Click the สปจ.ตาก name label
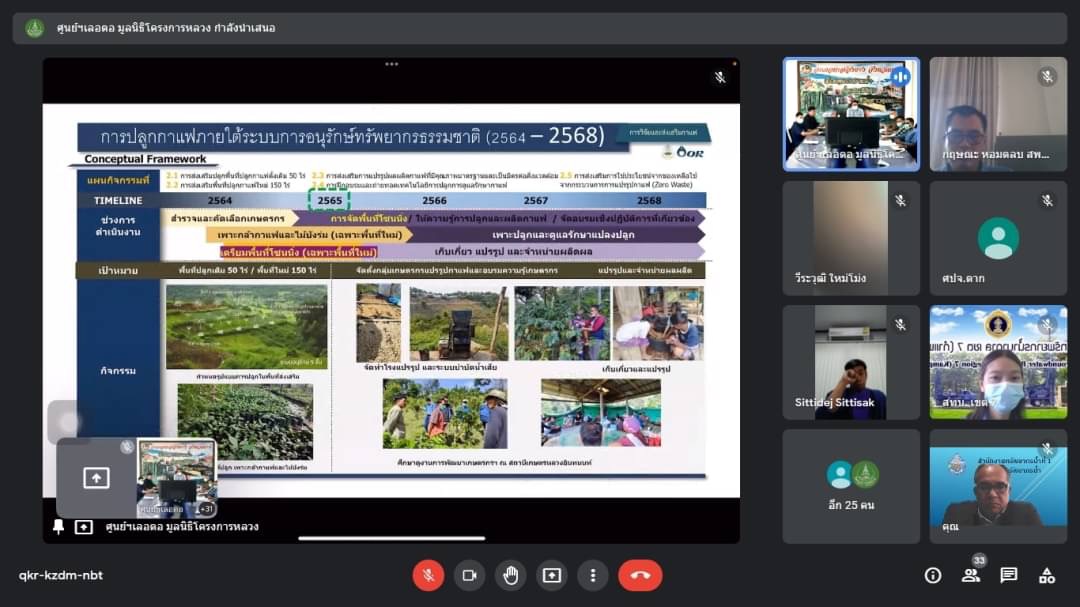The image size is (1080, 607). click(x=963, y=278)
